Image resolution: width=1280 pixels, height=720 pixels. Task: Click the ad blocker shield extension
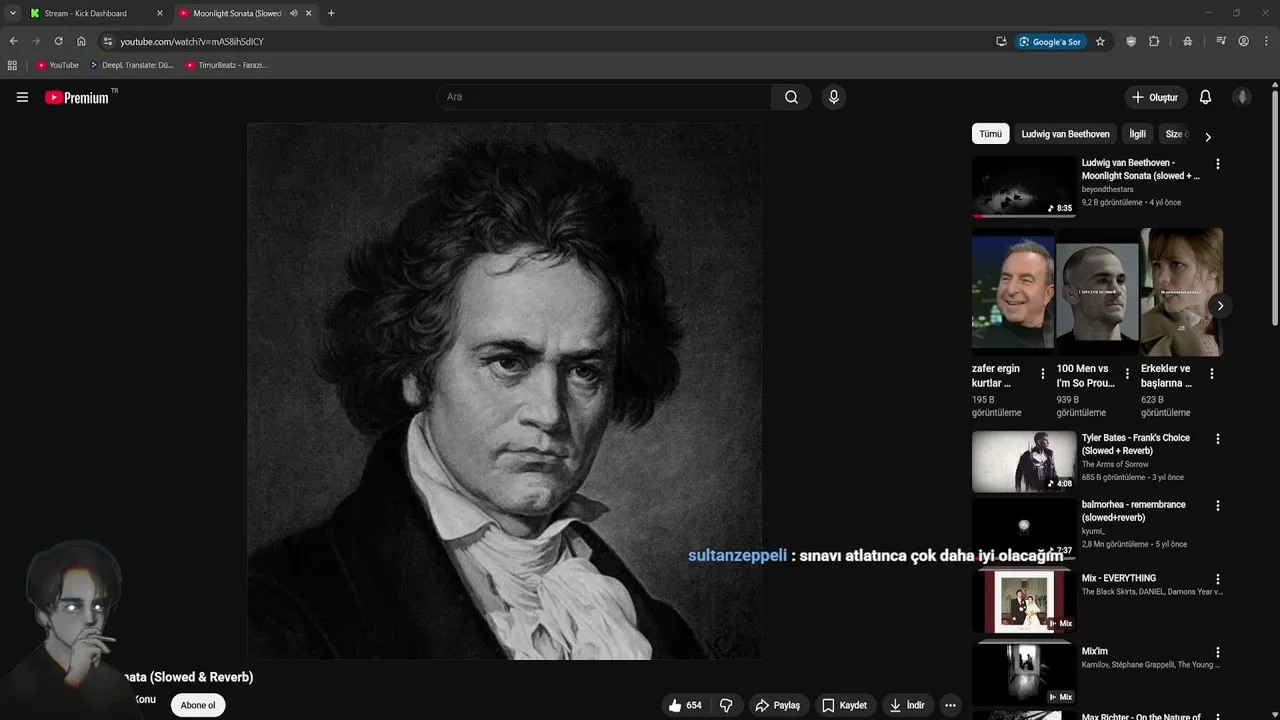(x=1131, y=41)
